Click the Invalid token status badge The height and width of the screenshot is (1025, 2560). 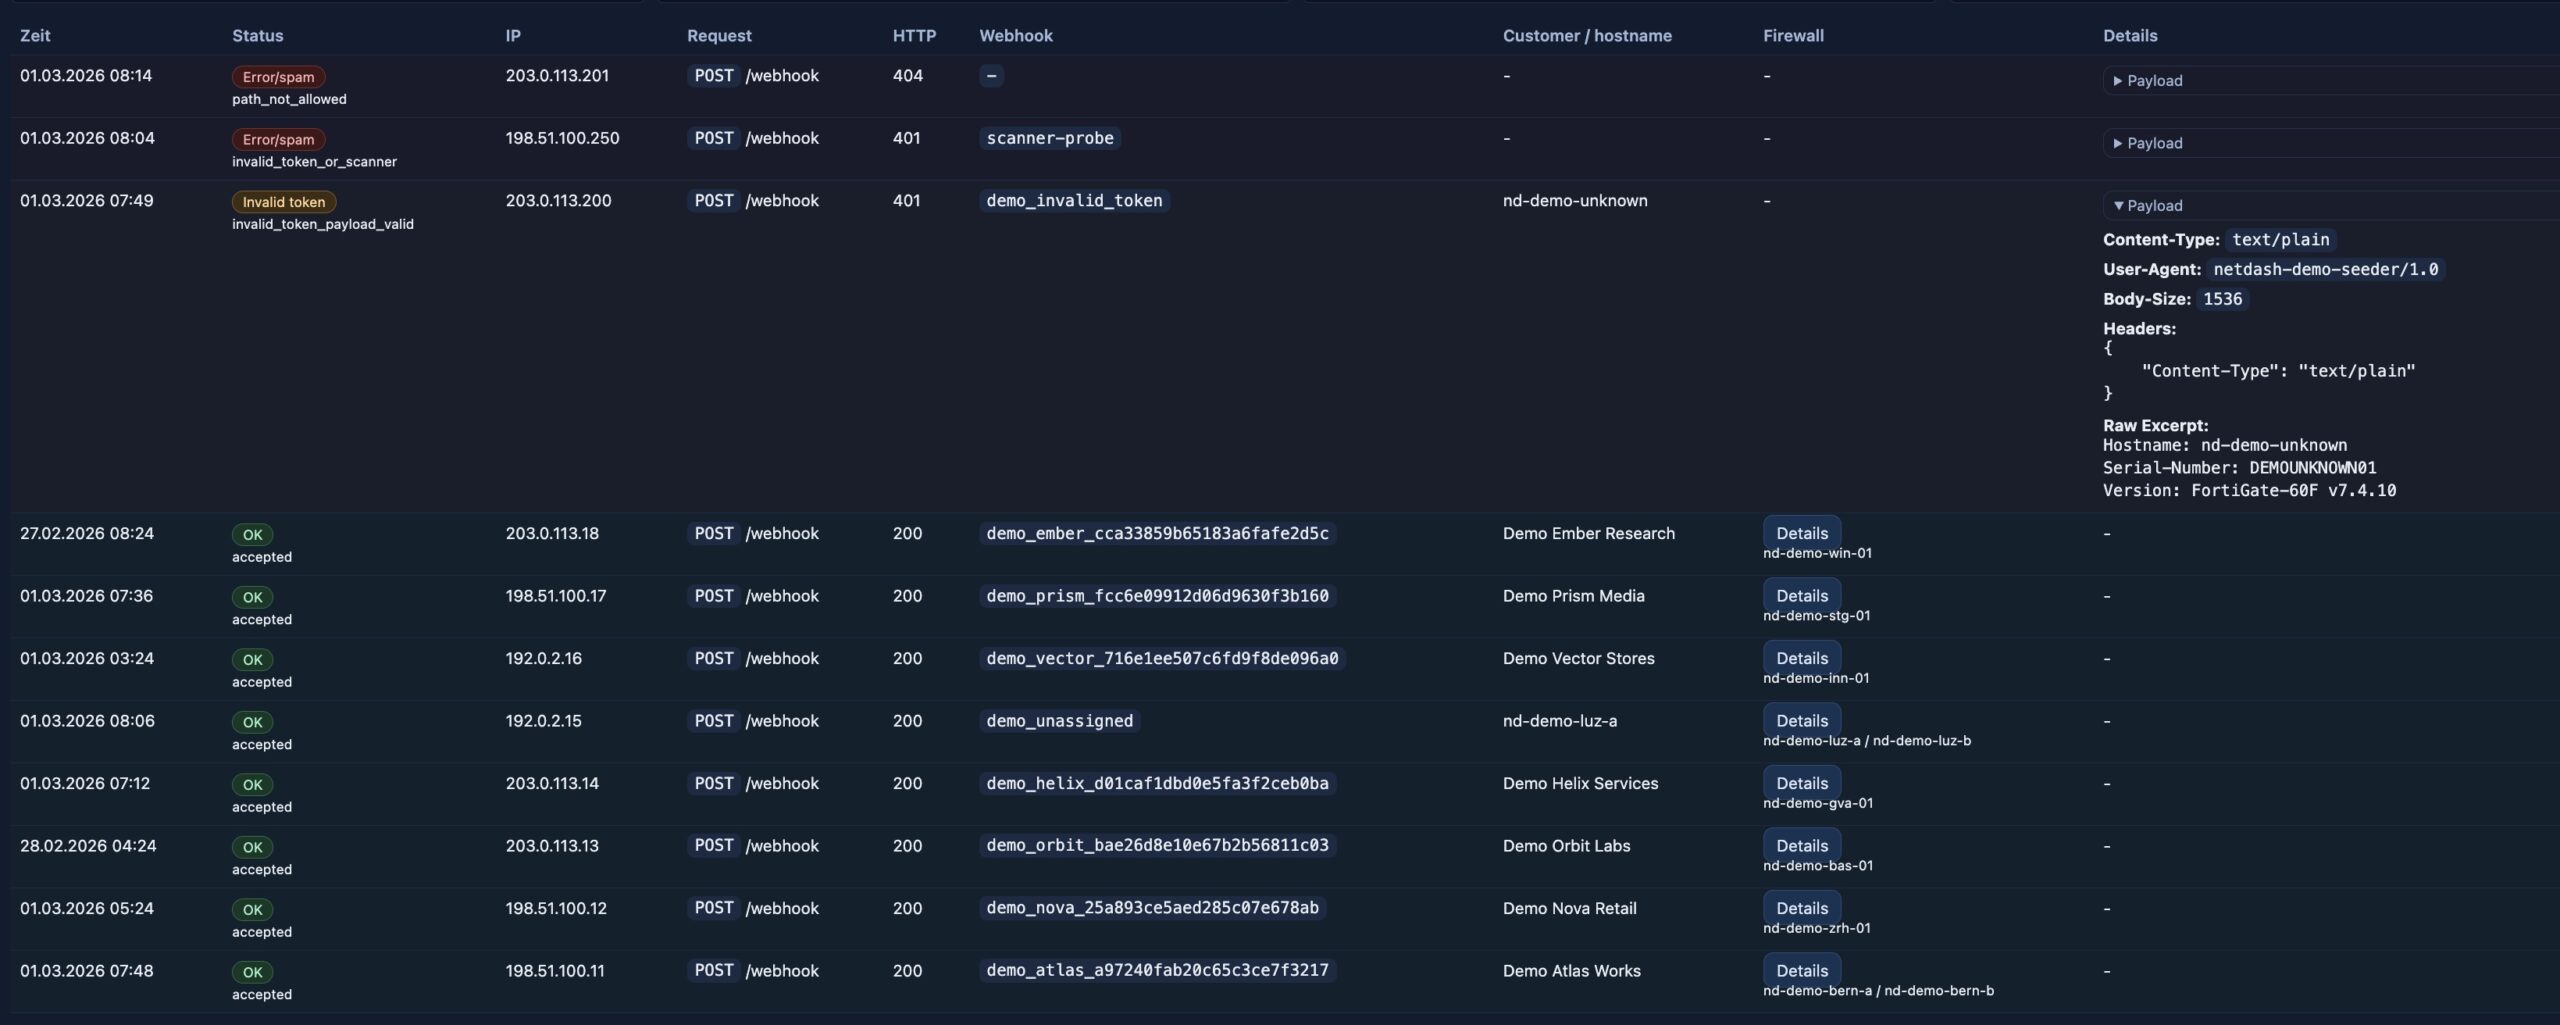284,202
